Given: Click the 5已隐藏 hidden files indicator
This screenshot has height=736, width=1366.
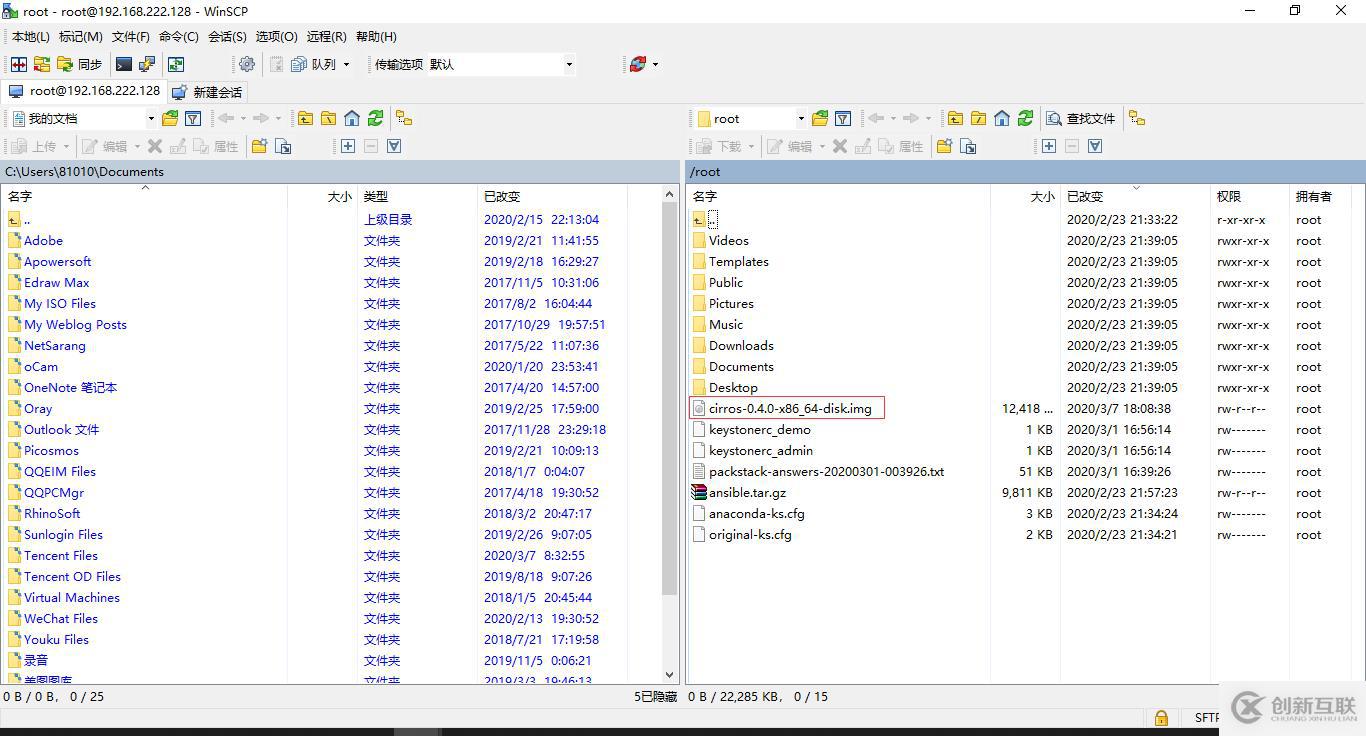Looking at the screenshot, I should 656,697.
